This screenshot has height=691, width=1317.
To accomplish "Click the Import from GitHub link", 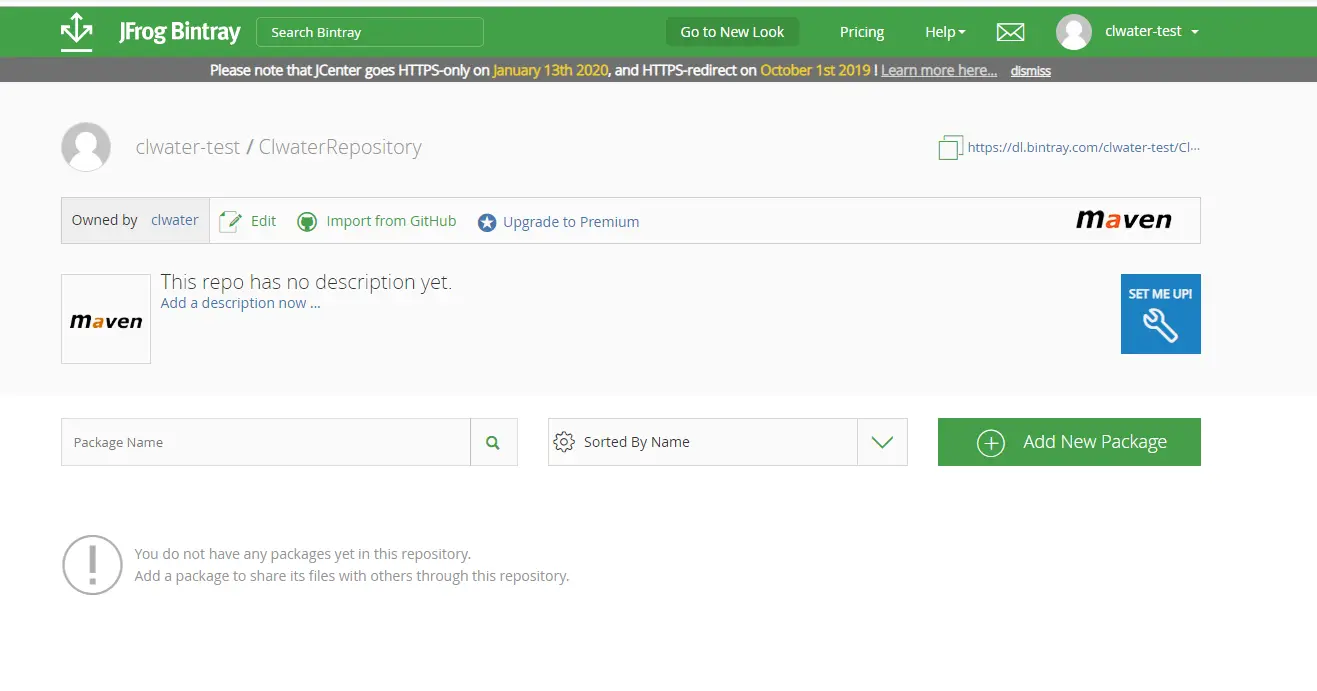I will click(391, 221).
